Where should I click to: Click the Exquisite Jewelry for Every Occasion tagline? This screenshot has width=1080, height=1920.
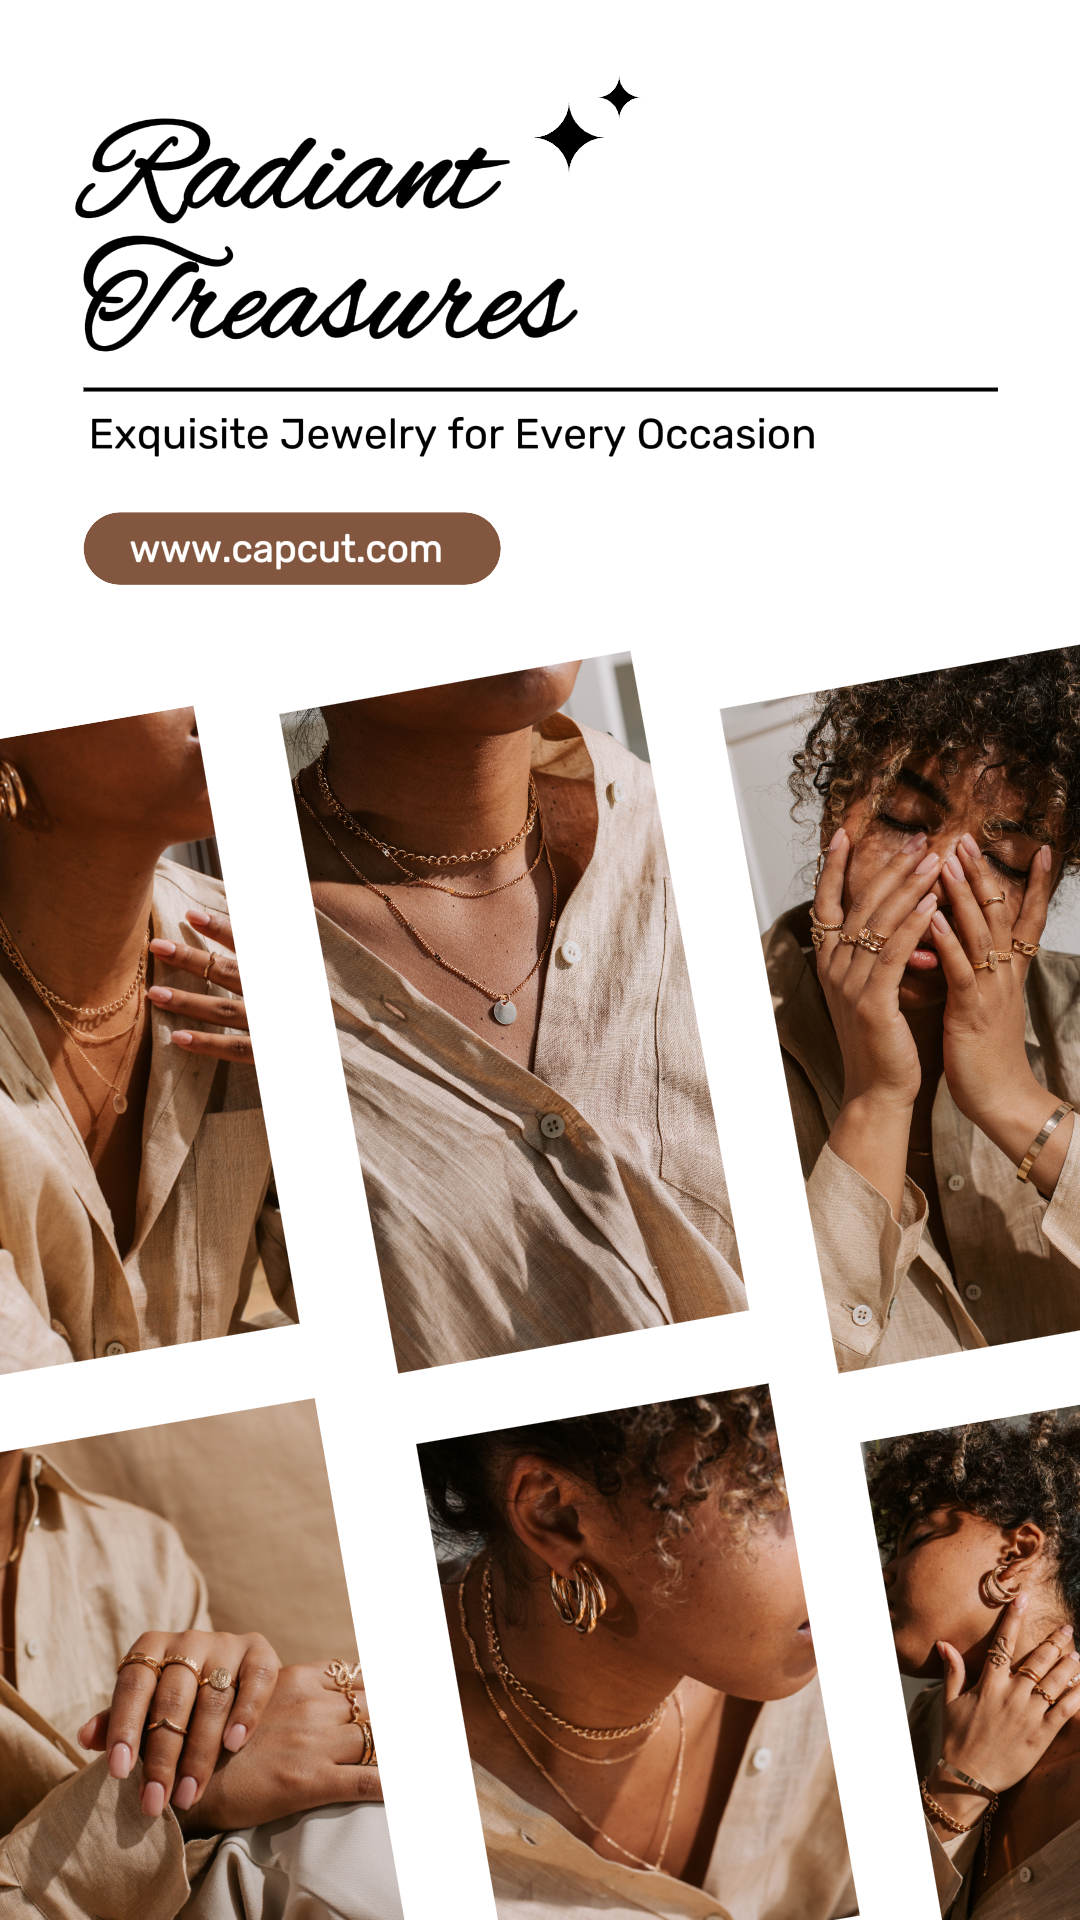pos(452,435)
